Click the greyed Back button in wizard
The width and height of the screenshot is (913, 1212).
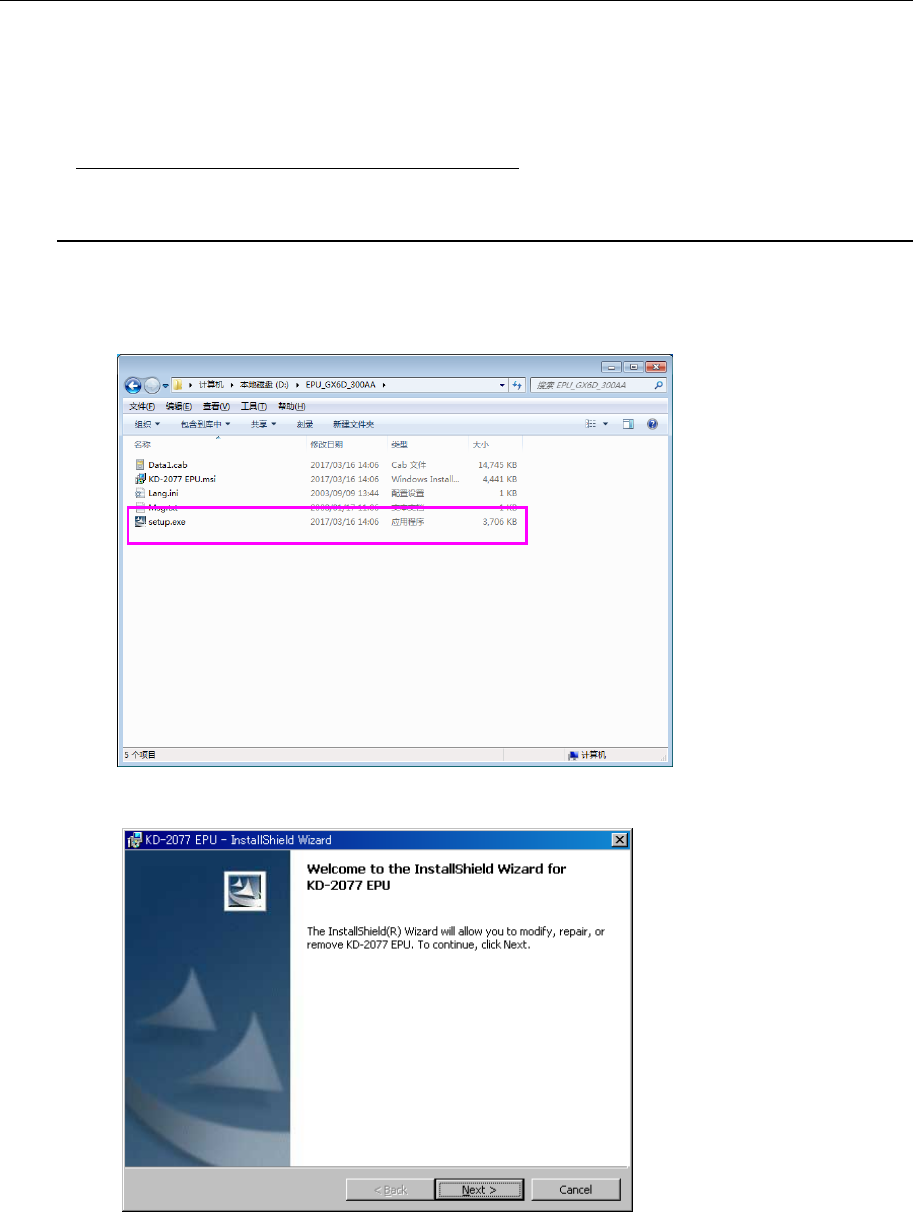[x=390, y=1190]
